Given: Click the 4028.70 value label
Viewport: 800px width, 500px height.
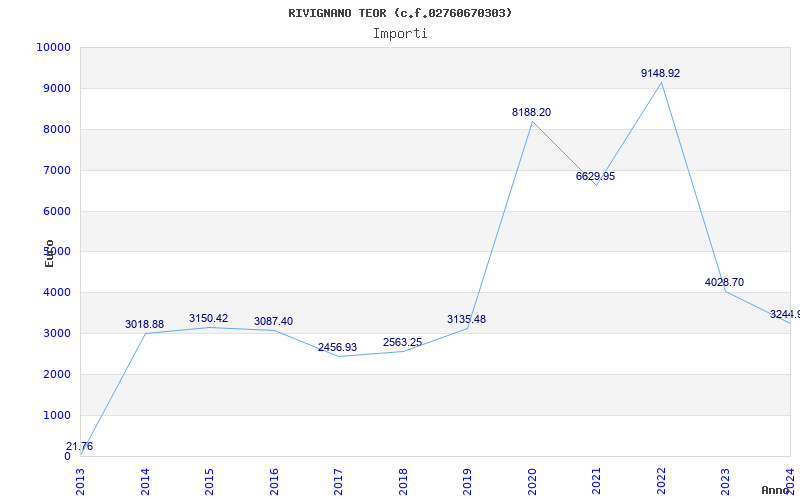Looking at the screenshot, I should 724,283.
